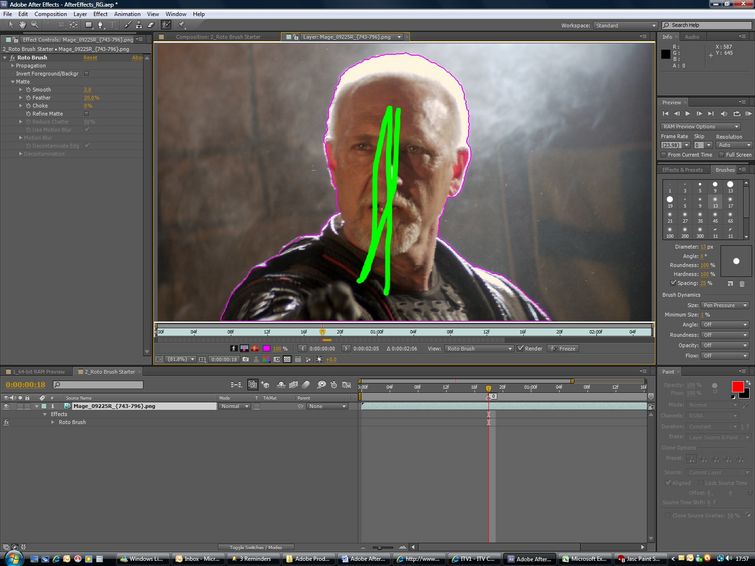This screenshot has height=566, width=755.
Task: Toggle the Render checkbox
Action: [521, 348]
